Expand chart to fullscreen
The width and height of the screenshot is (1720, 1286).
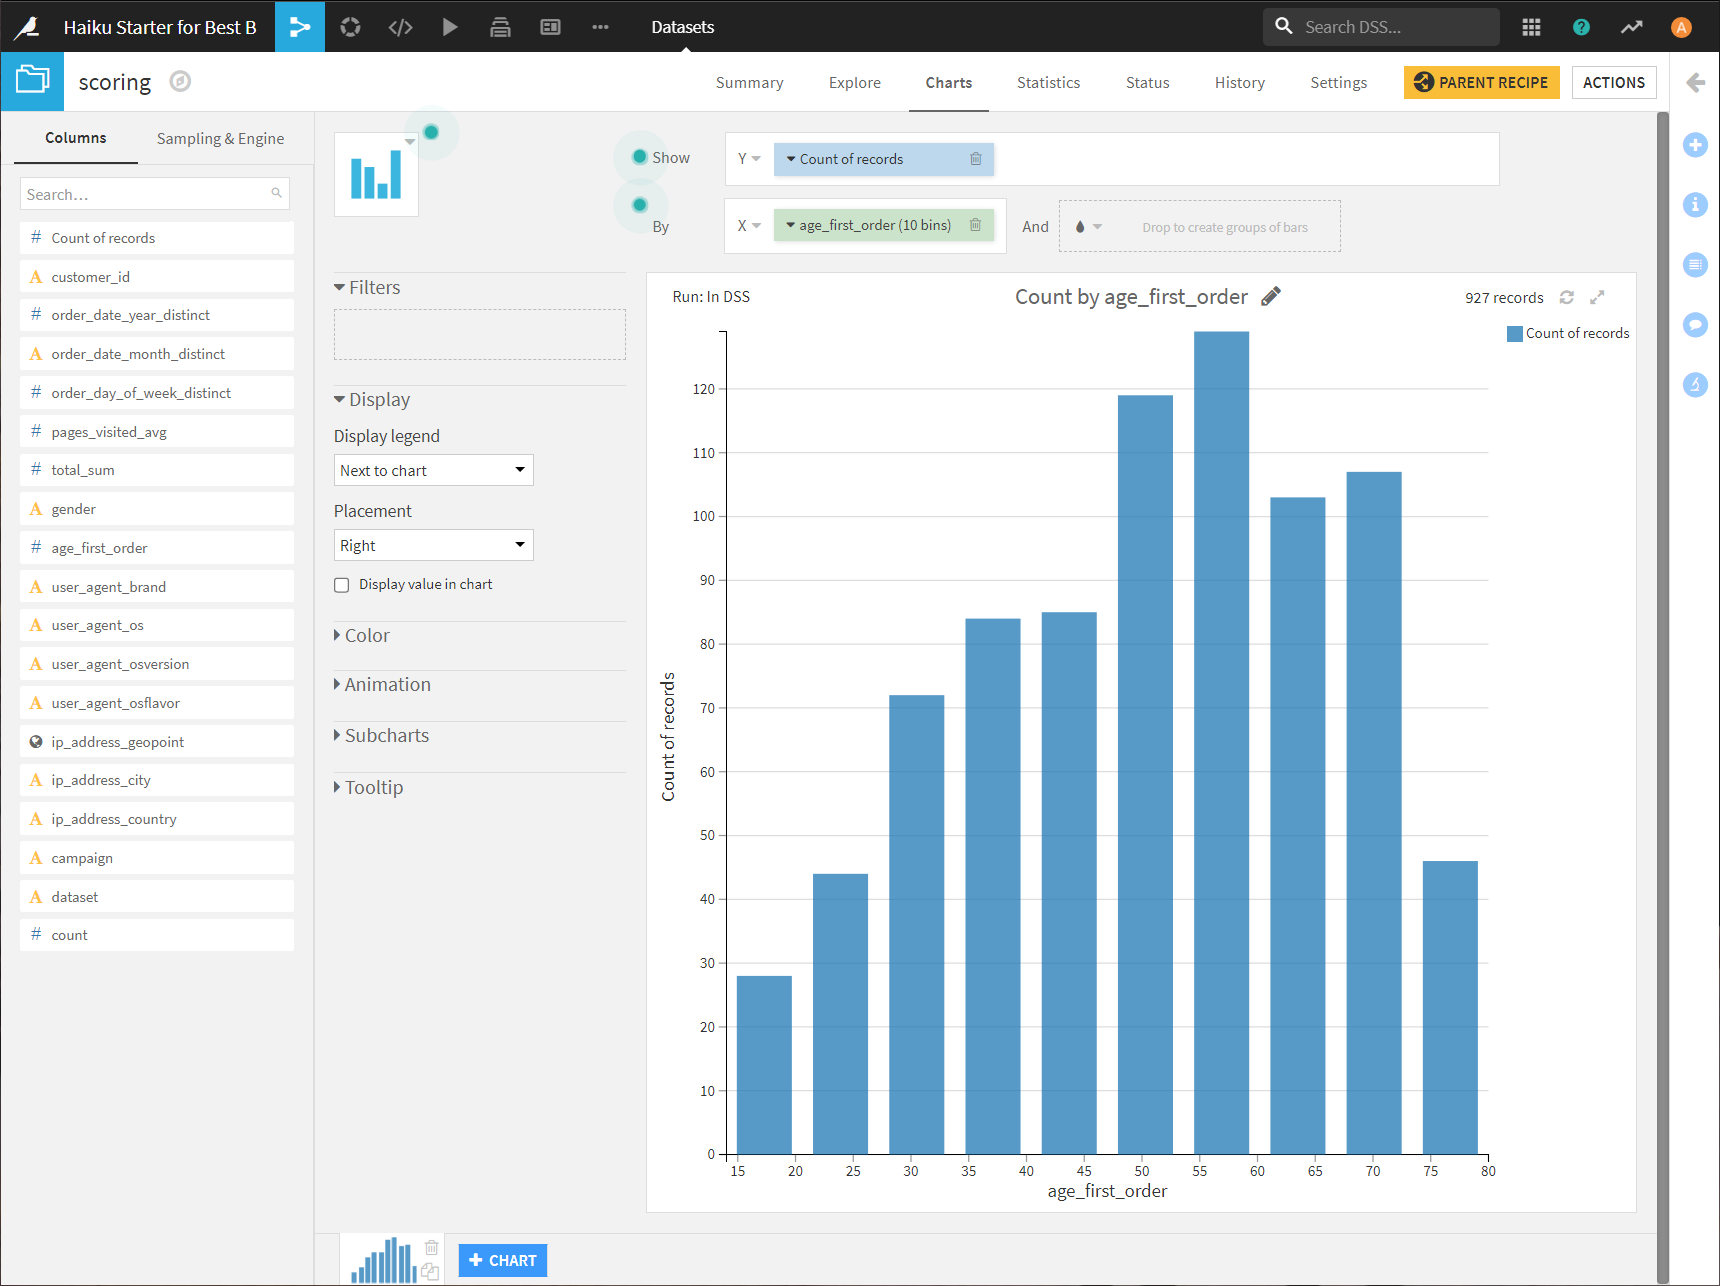[x=1597, y=297]
